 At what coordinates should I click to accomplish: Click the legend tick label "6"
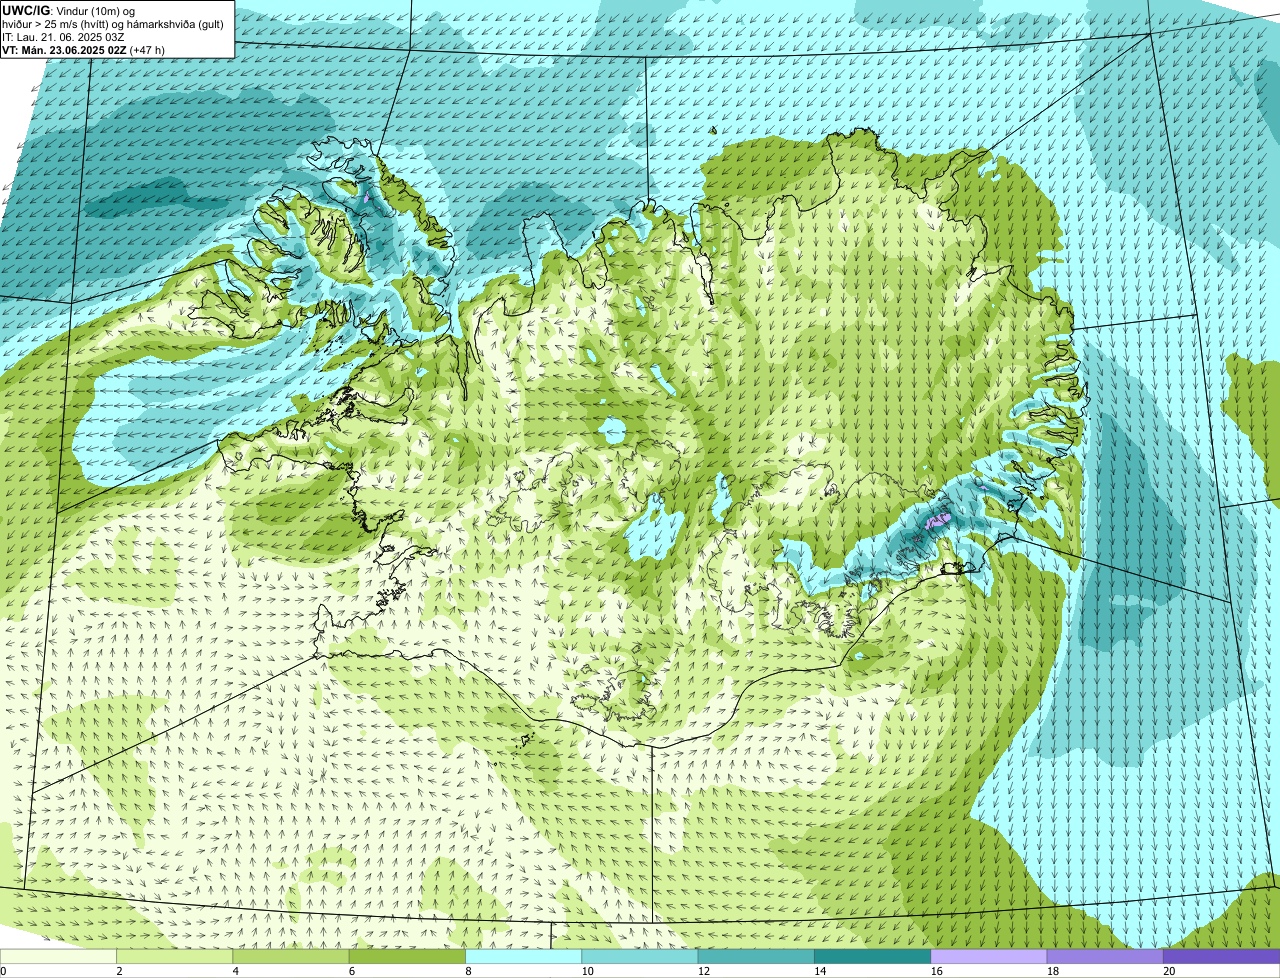[352, 971]
